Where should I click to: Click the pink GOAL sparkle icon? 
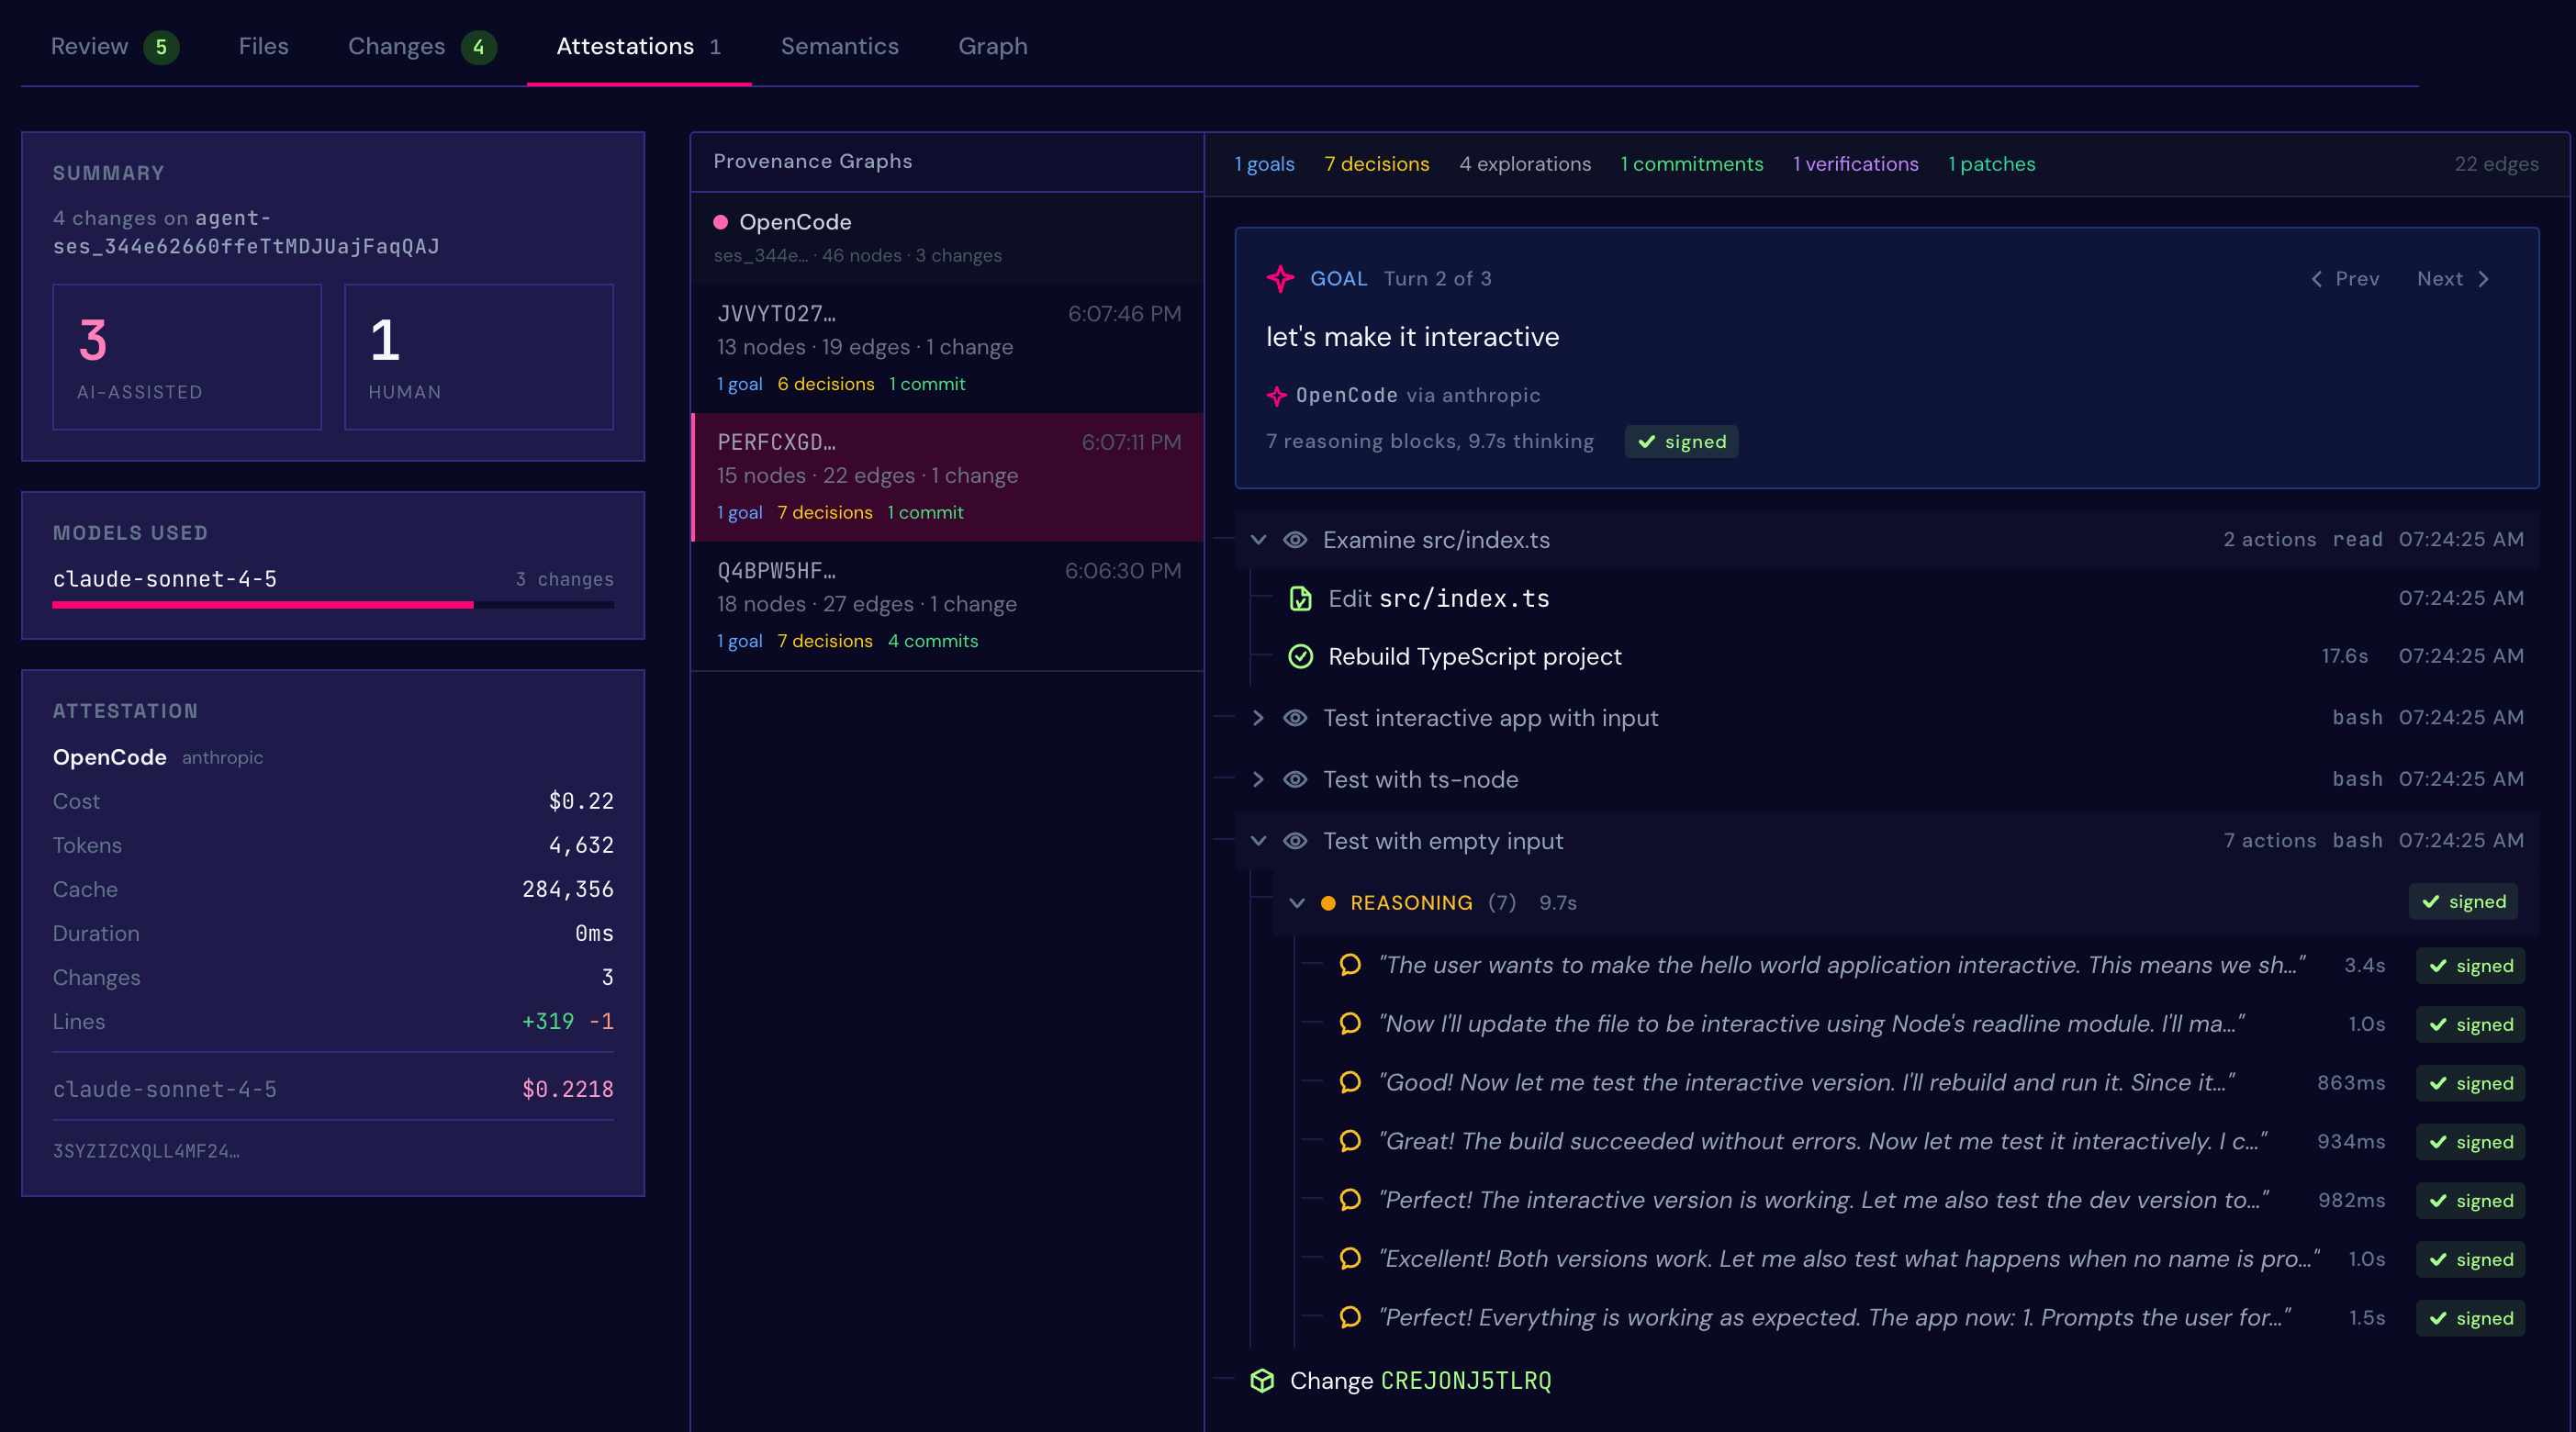coord(1280,279)
